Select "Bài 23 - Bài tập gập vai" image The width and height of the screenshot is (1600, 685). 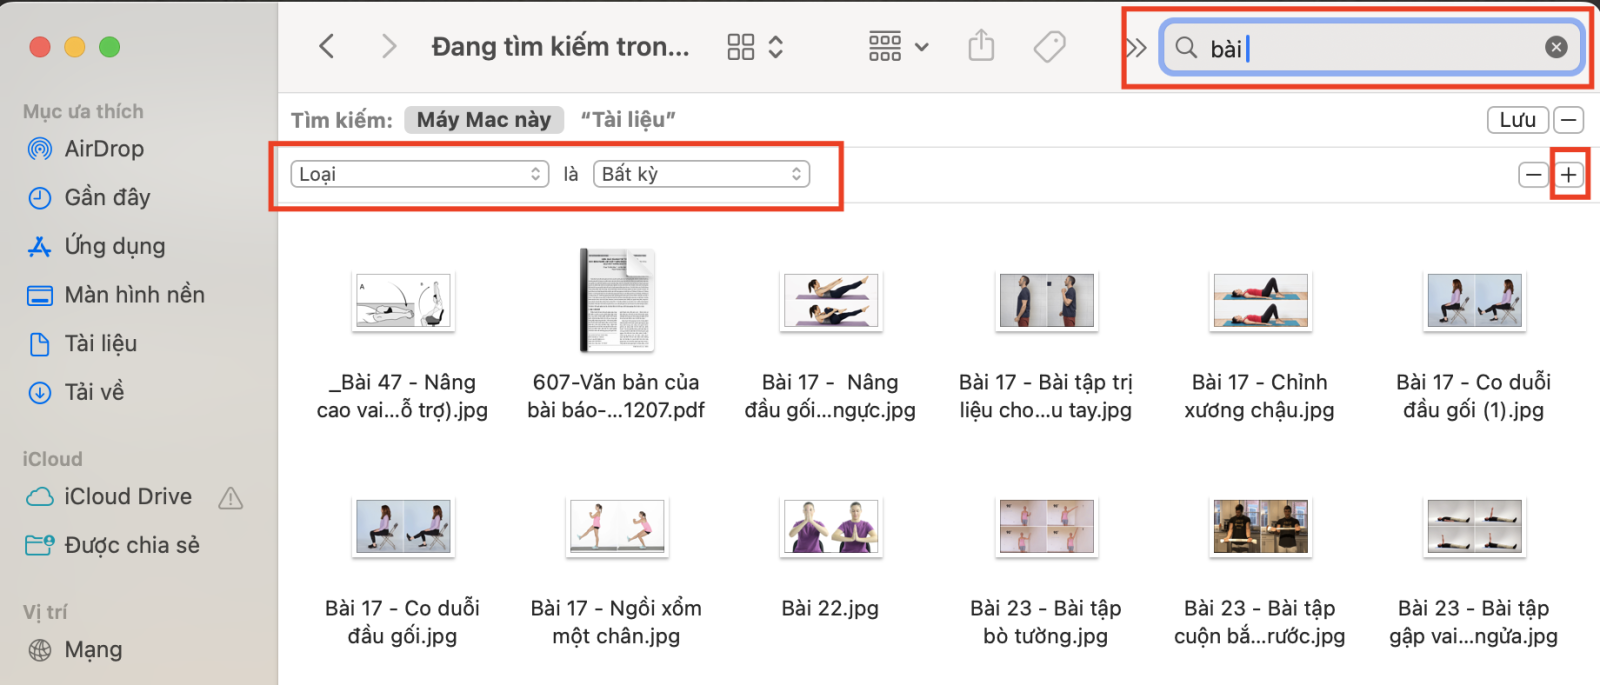pyautogui.click(x=1475, y=527)
